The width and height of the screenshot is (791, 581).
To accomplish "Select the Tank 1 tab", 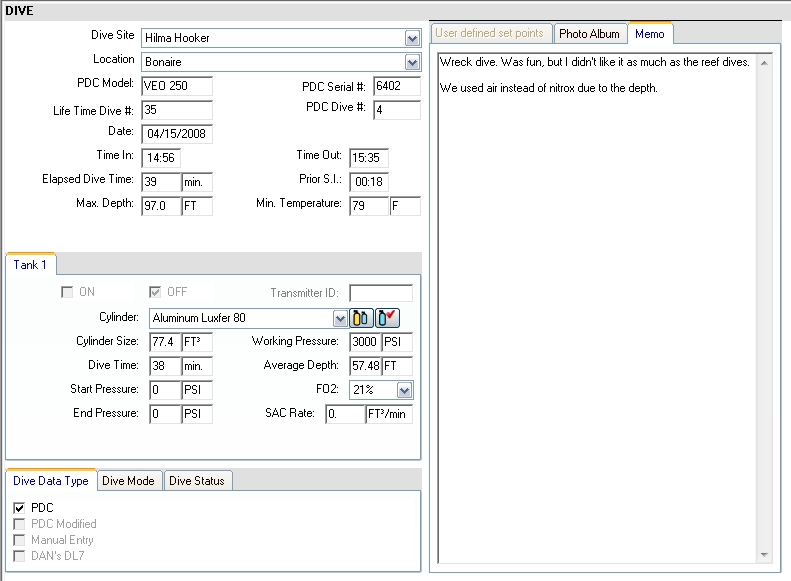I will tap(32, 264).
